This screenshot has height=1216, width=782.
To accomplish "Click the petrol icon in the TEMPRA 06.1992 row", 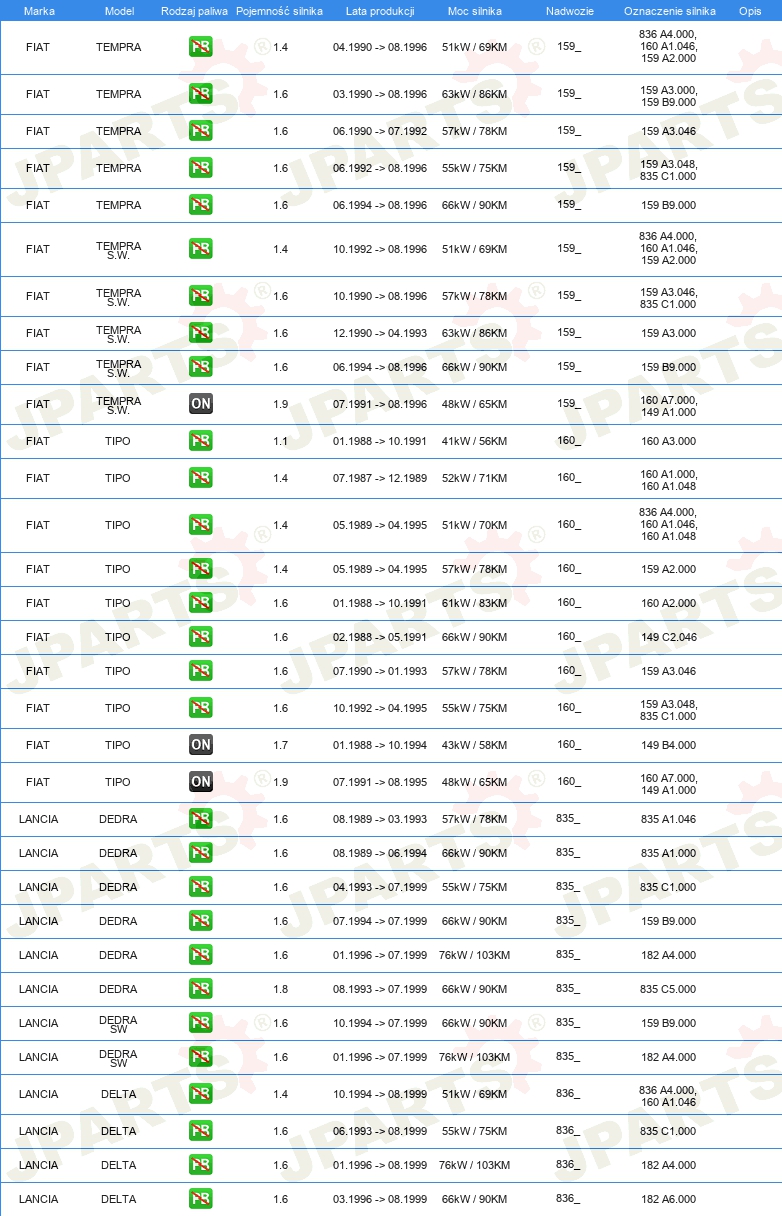I will click(201, 168).
